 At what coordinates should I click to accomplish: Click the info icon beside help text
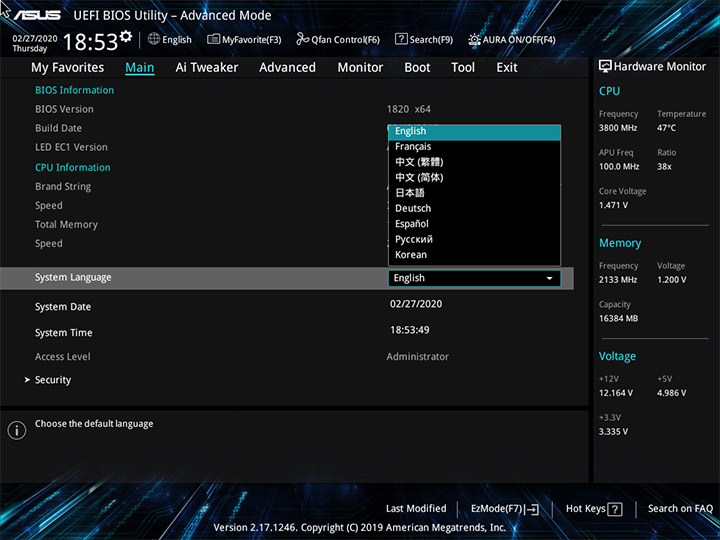tap(17, 430)
